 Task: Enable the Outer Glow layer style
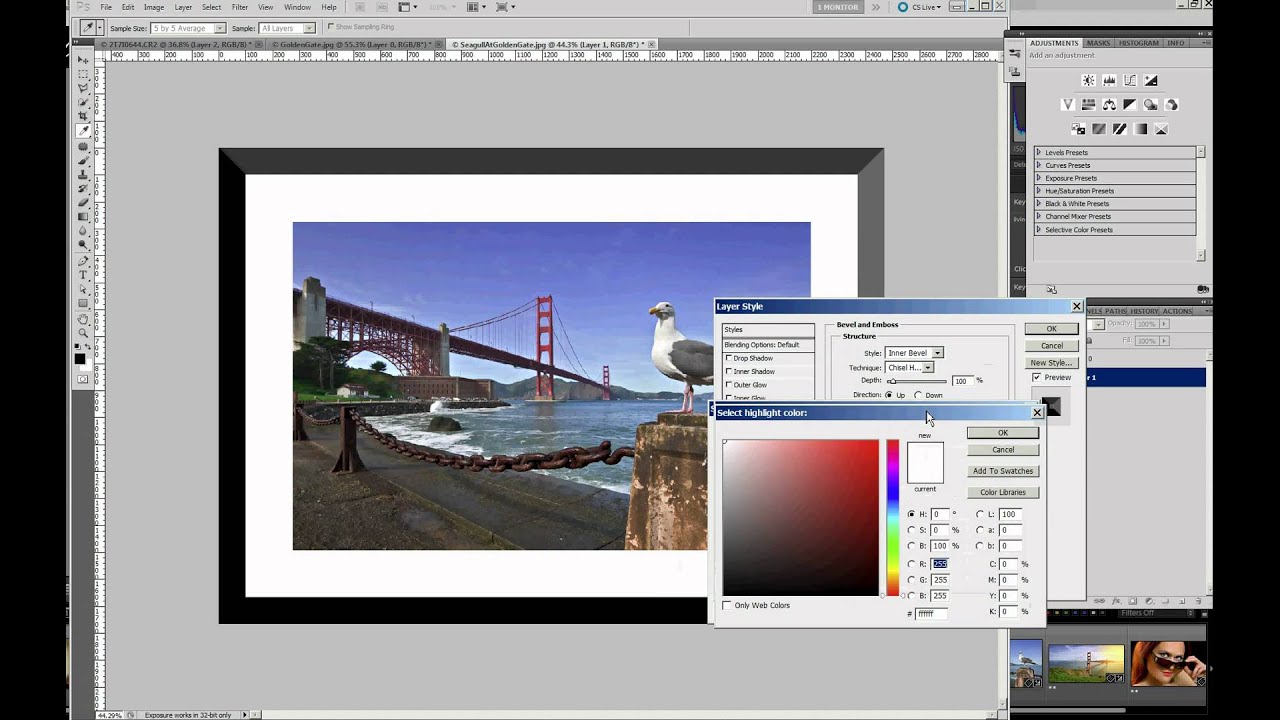[729, 385]
